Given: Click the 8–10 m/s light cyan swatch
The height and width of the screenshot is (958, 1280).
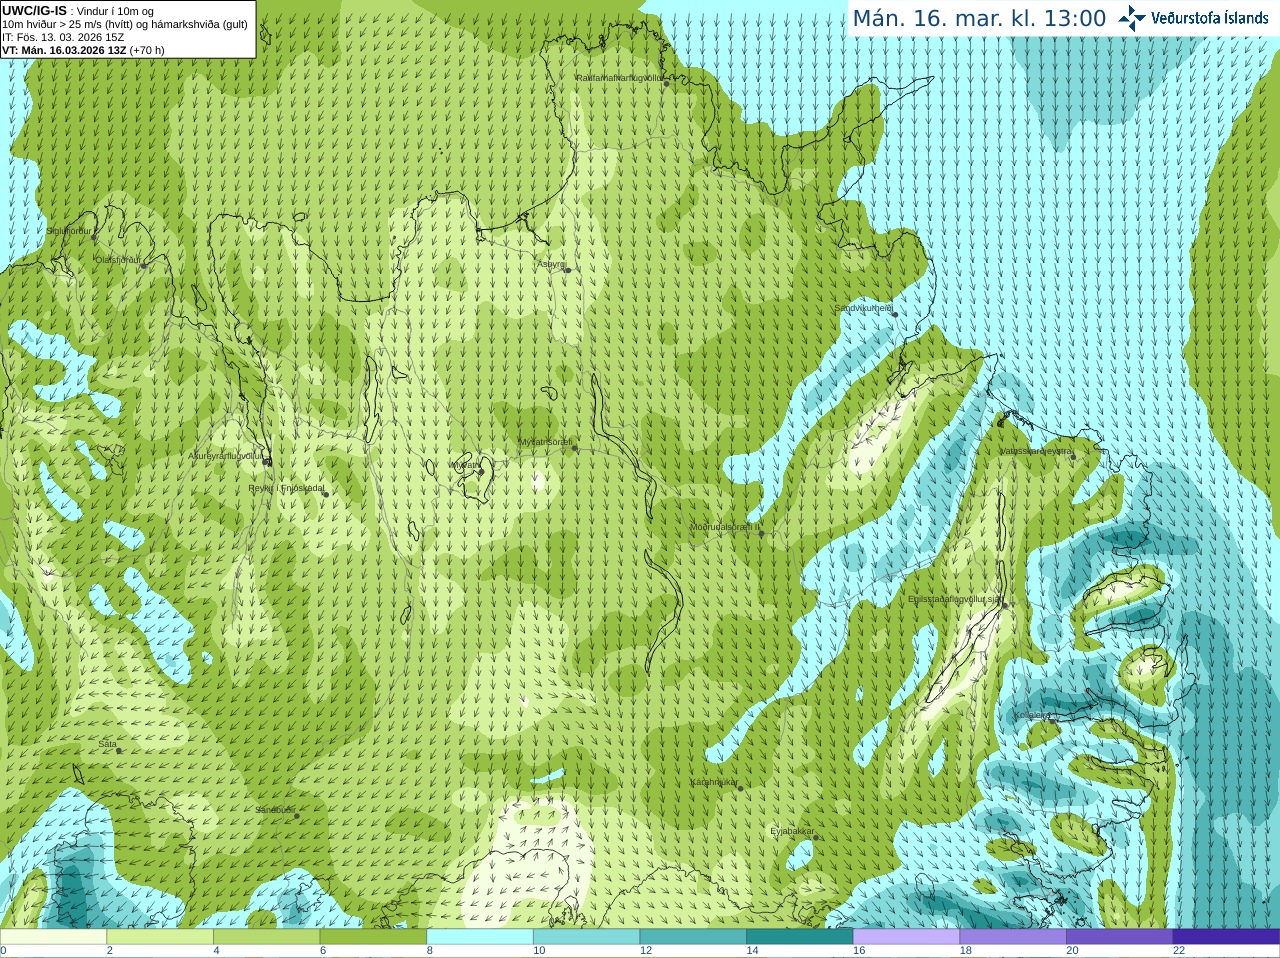Looking at the screenshot, I should [480, 937].
